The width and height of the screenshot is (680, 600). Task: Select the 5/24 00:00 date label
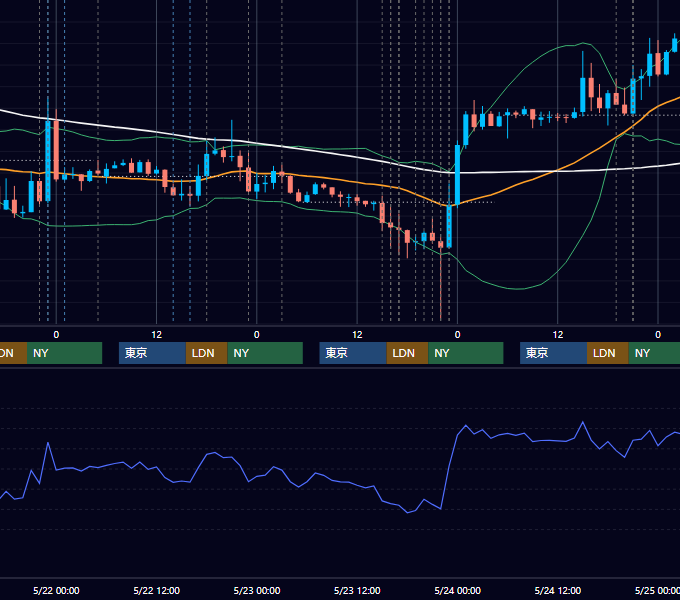[458, 590]
